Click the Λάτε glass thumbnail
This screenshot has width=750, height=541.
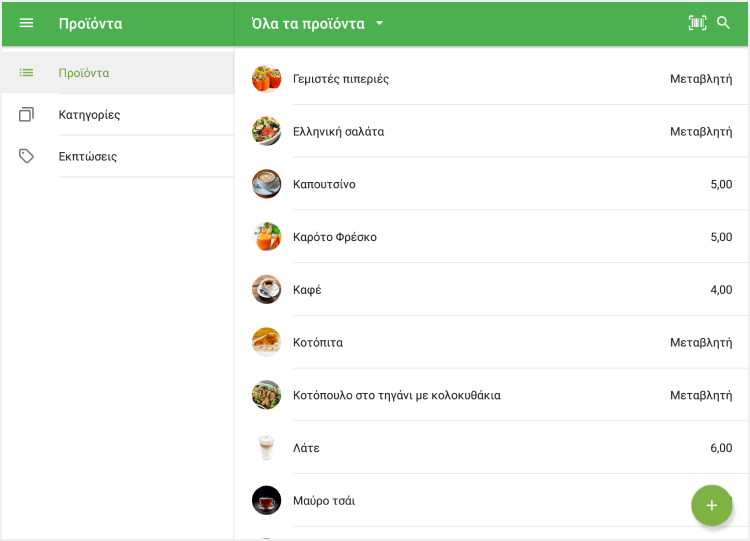click(x=266, y=448)
